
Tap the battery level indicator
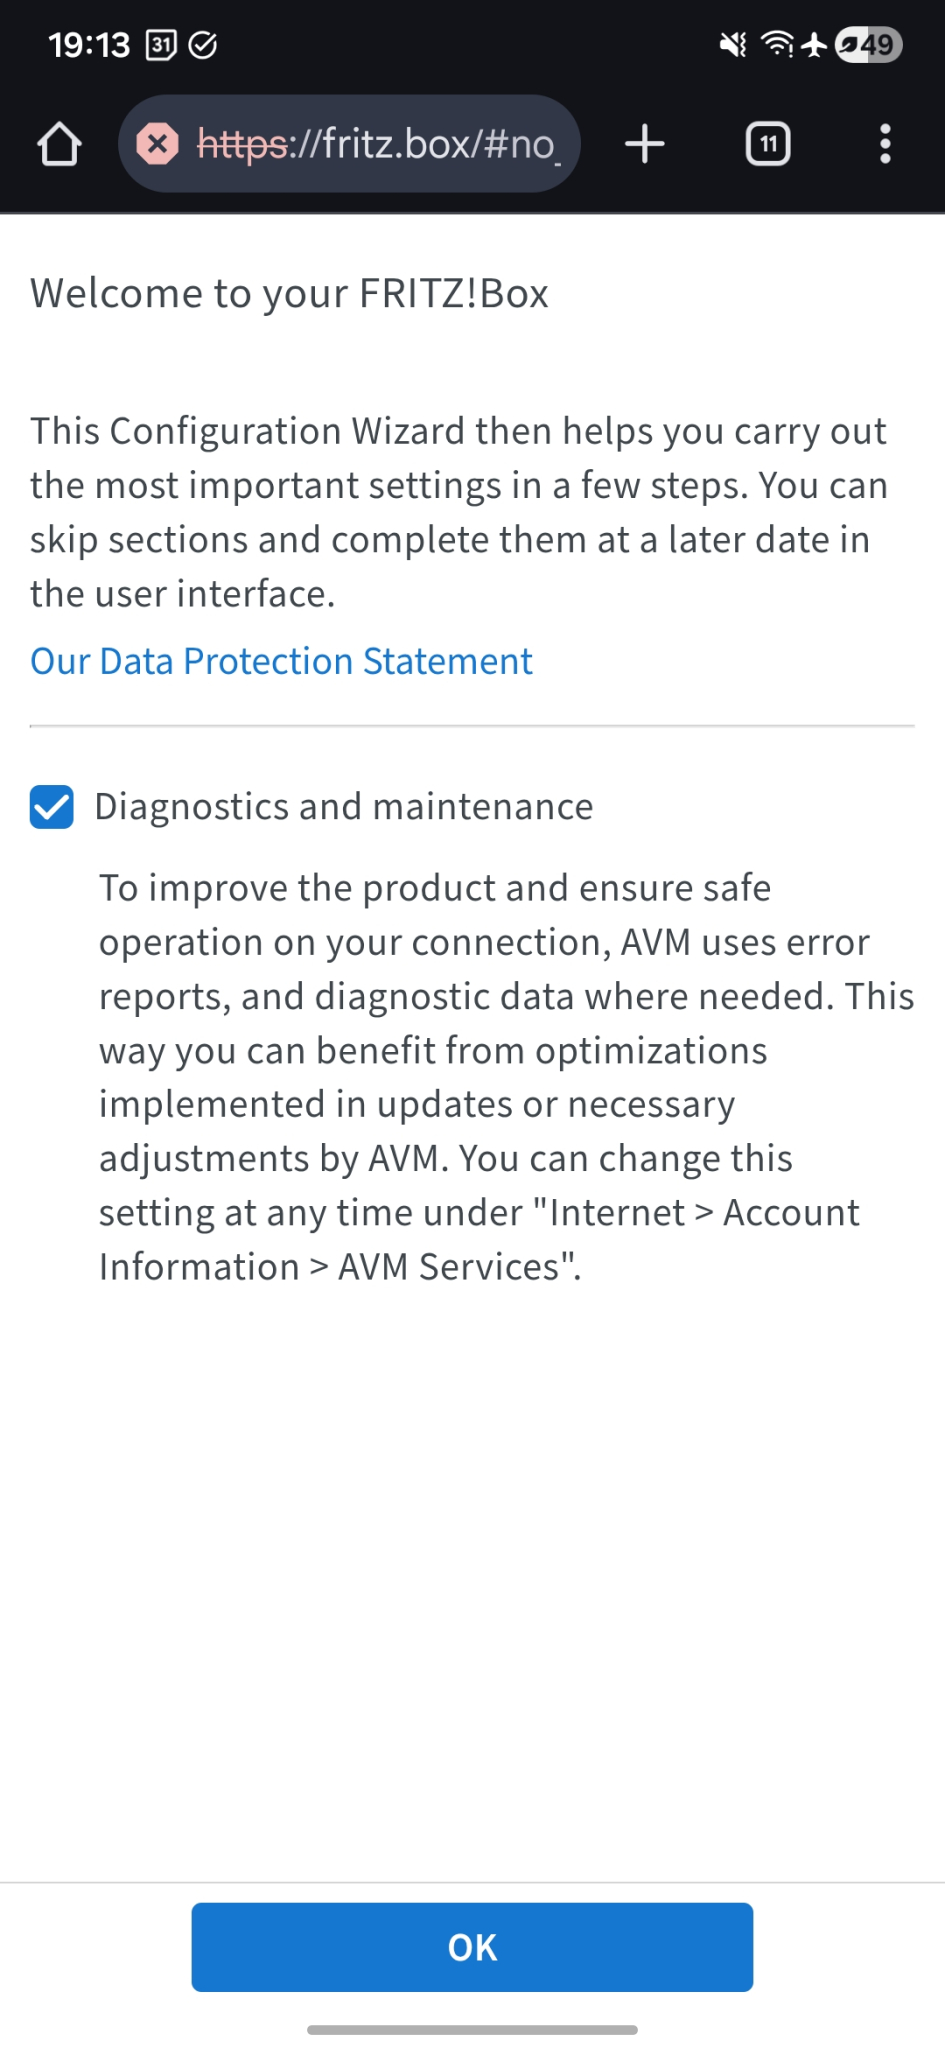(868, 45)
